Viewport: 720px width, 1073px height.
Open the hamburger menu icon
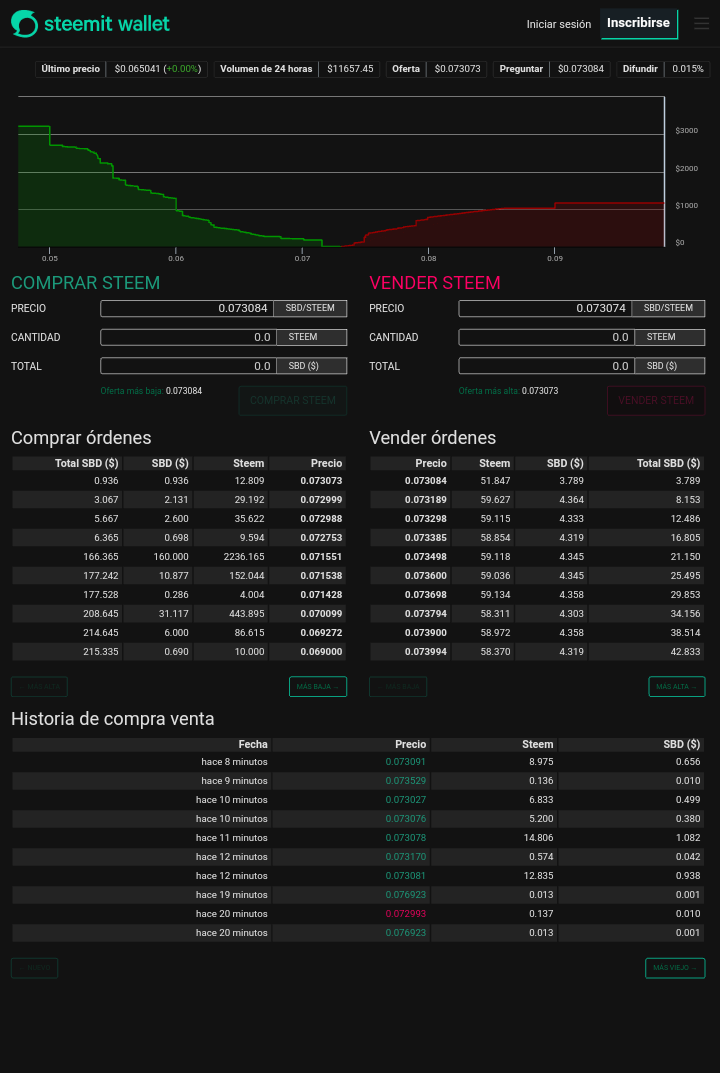point(702,24)
